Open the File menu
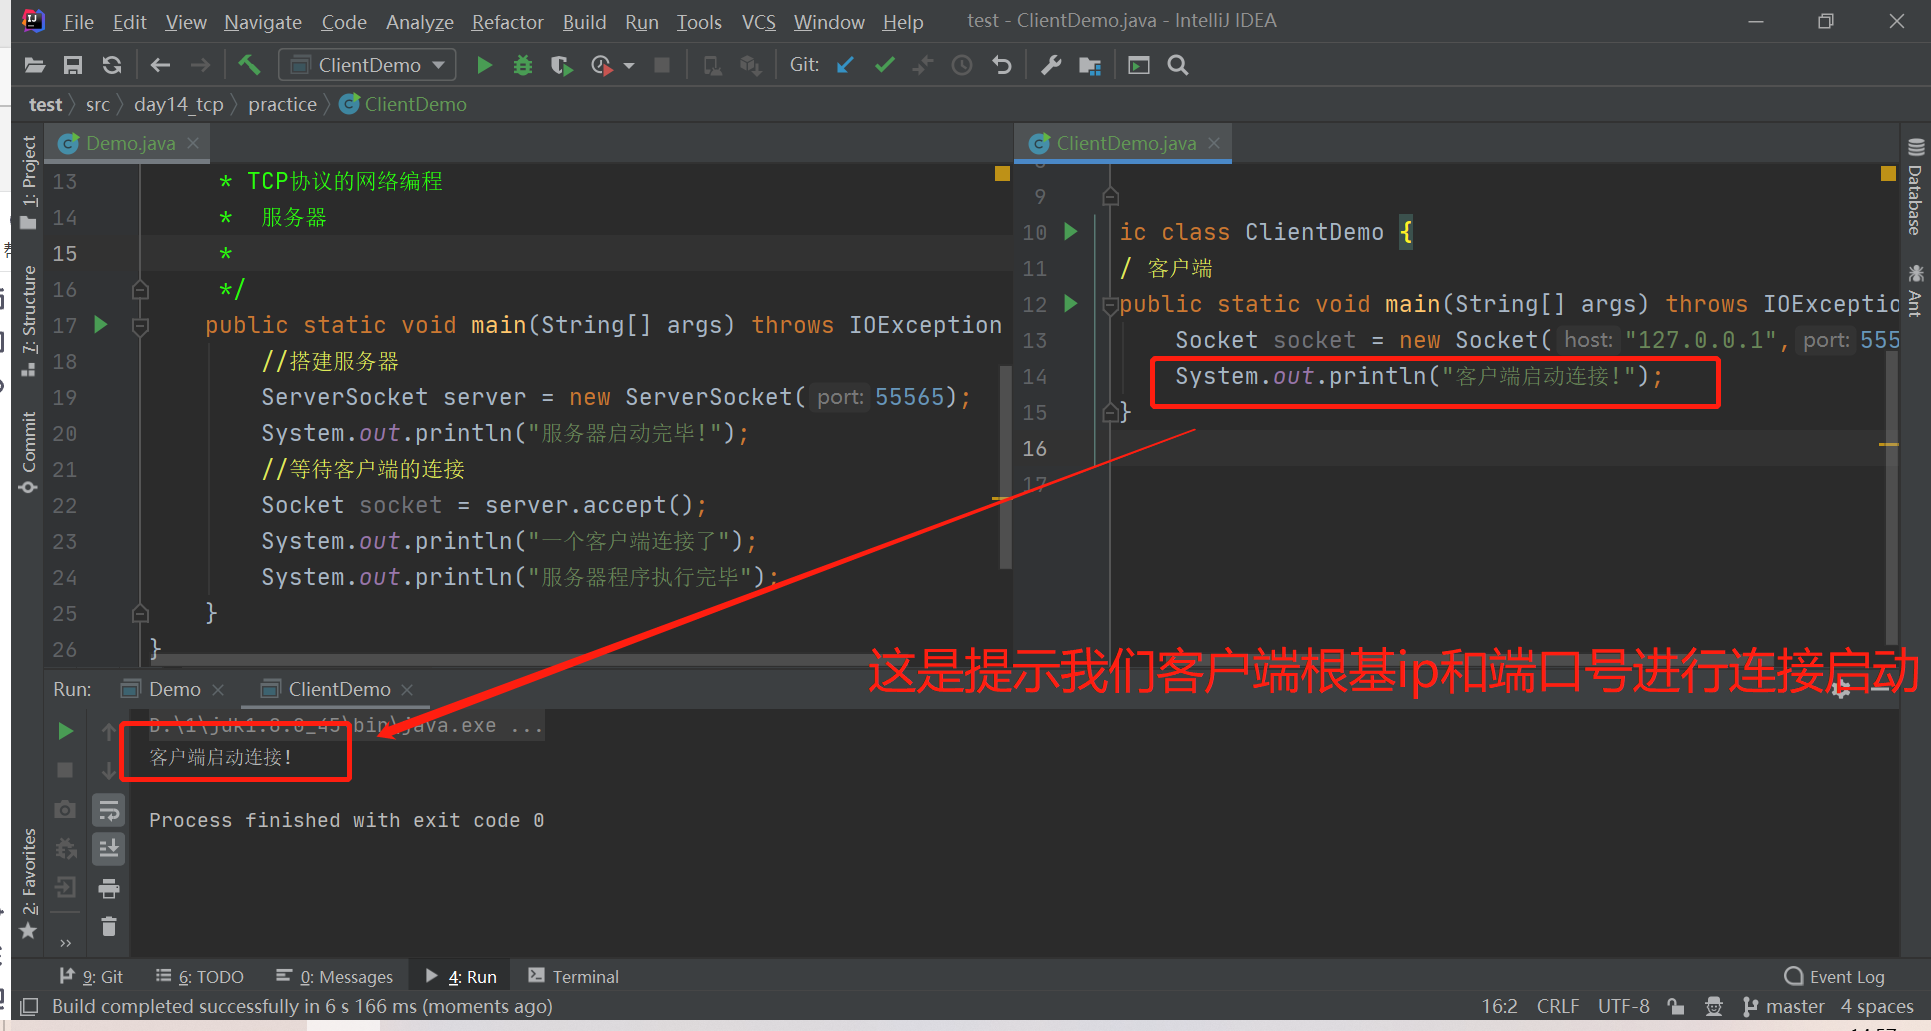Screen dimensions: 1931x1031 coord(78,22)
